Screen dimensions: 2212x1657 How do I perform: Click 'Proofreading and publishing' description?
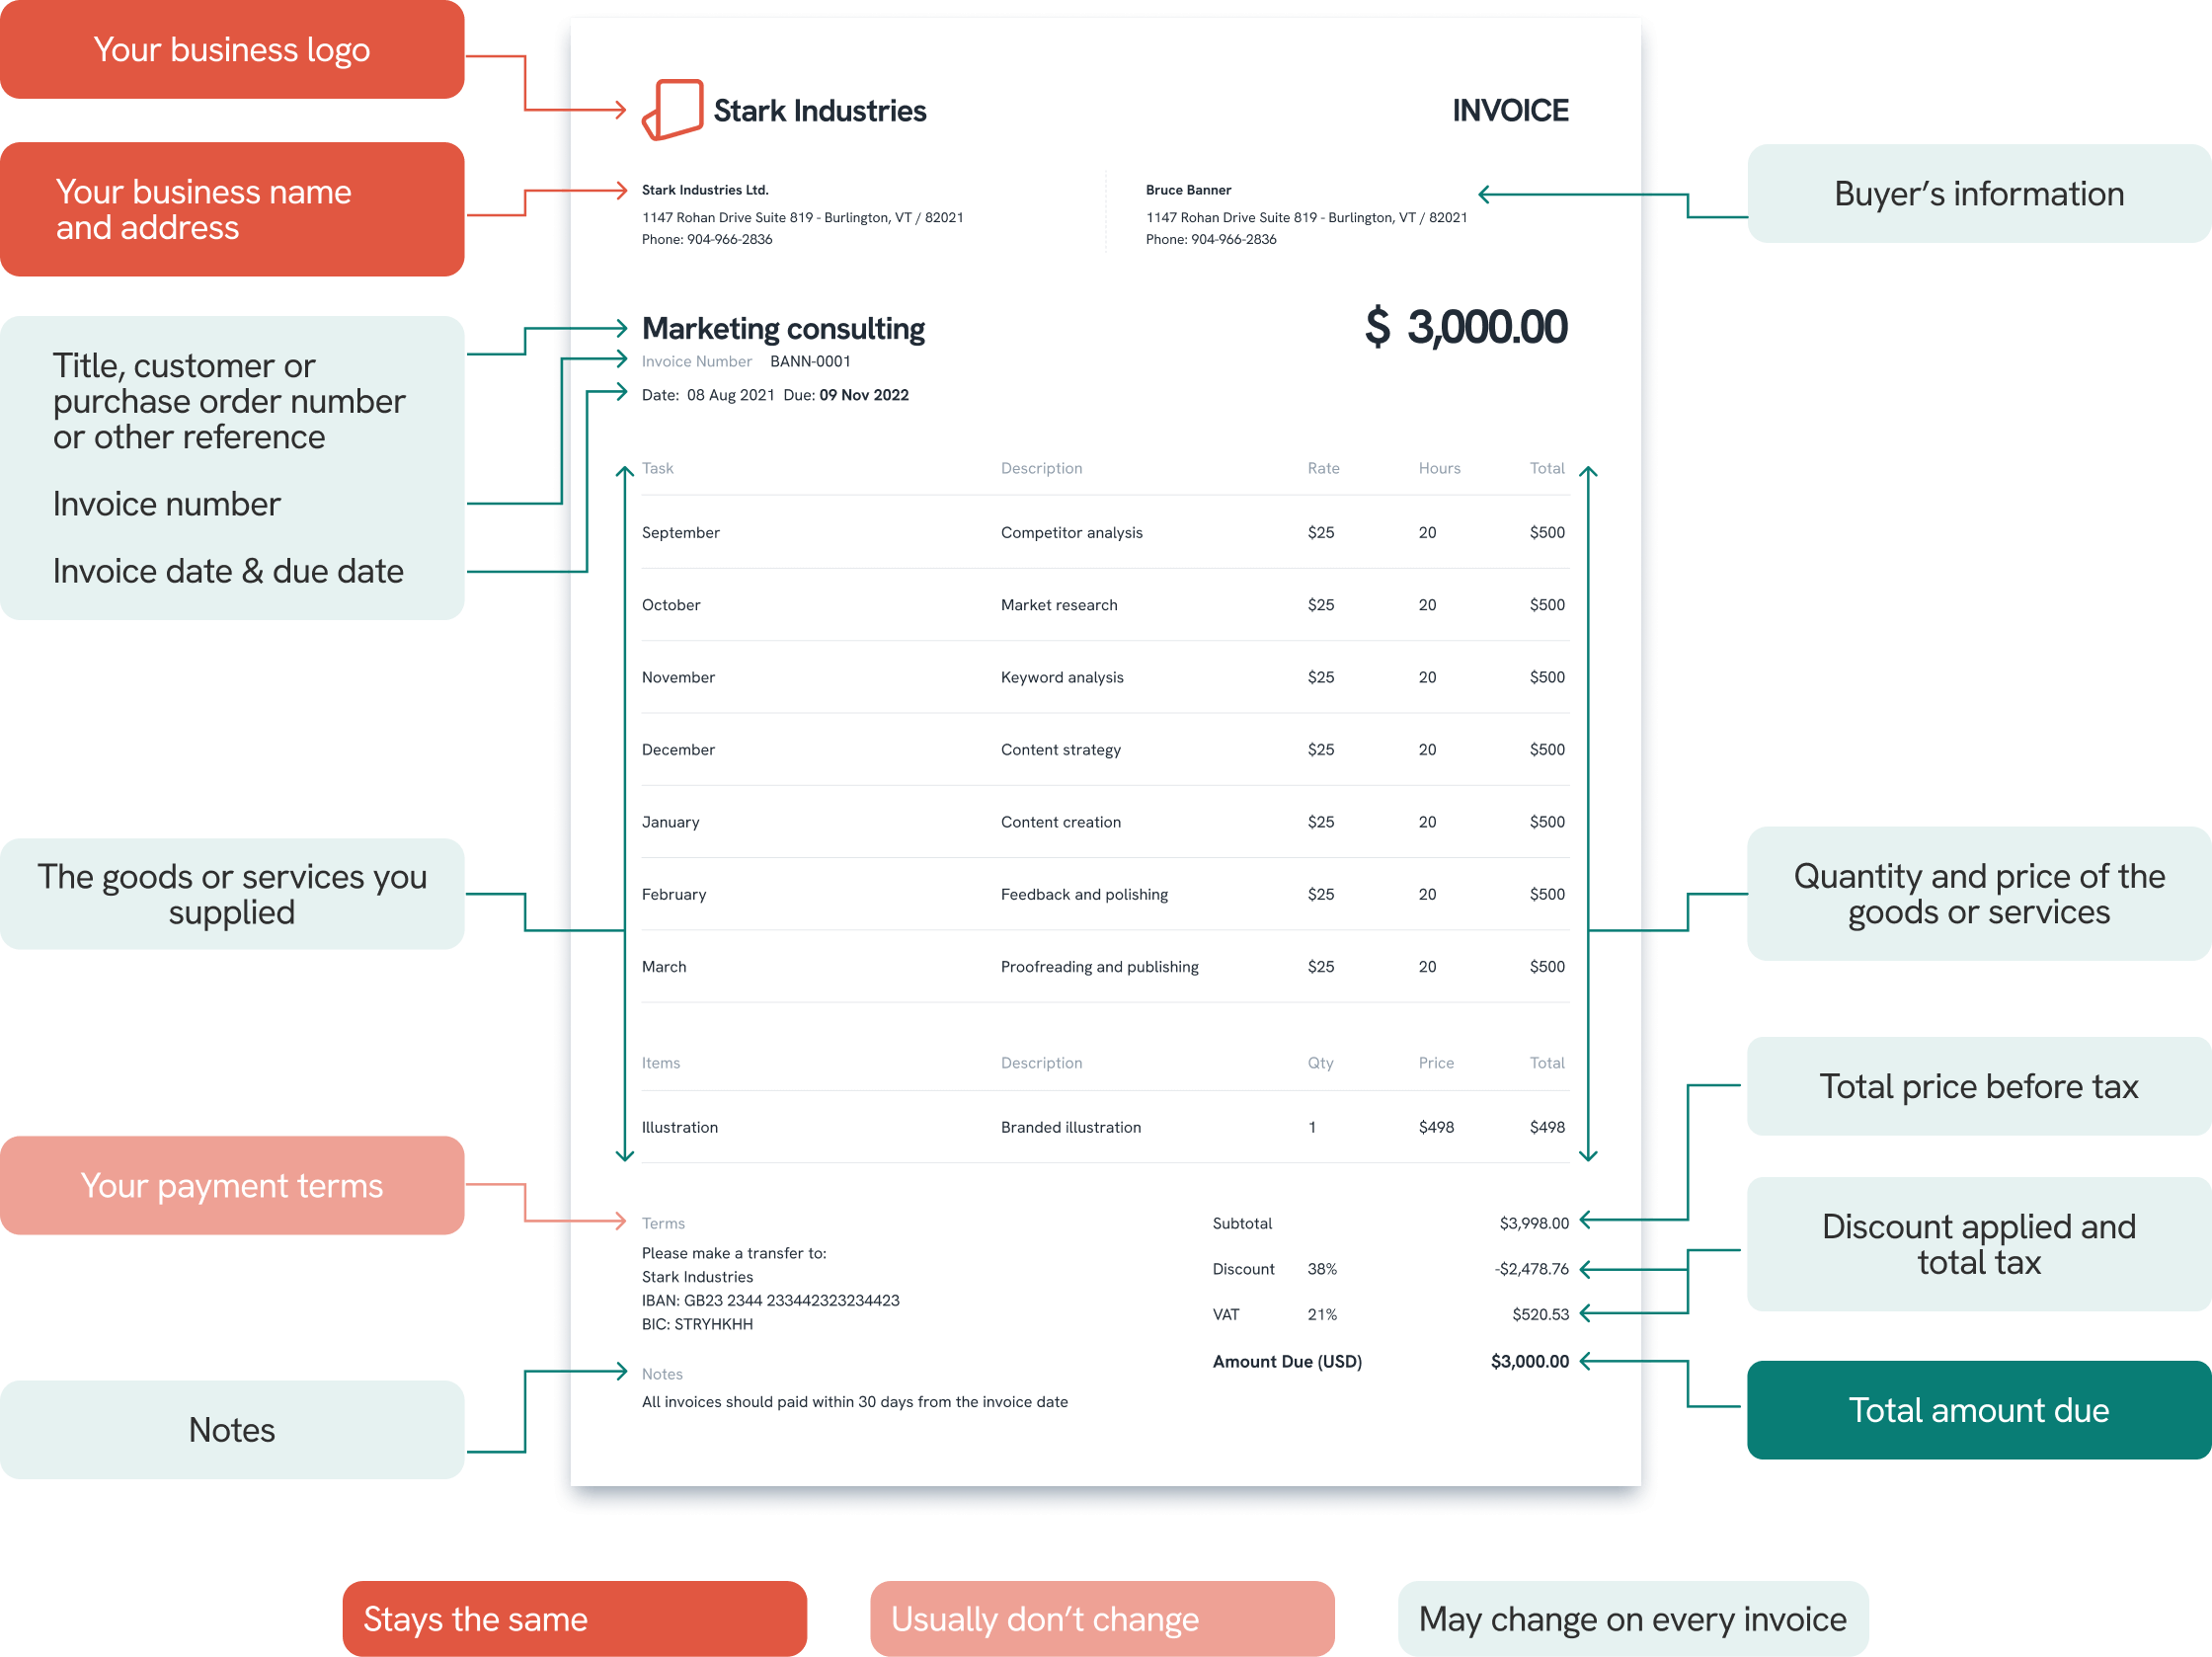(x=1099, y=967)
